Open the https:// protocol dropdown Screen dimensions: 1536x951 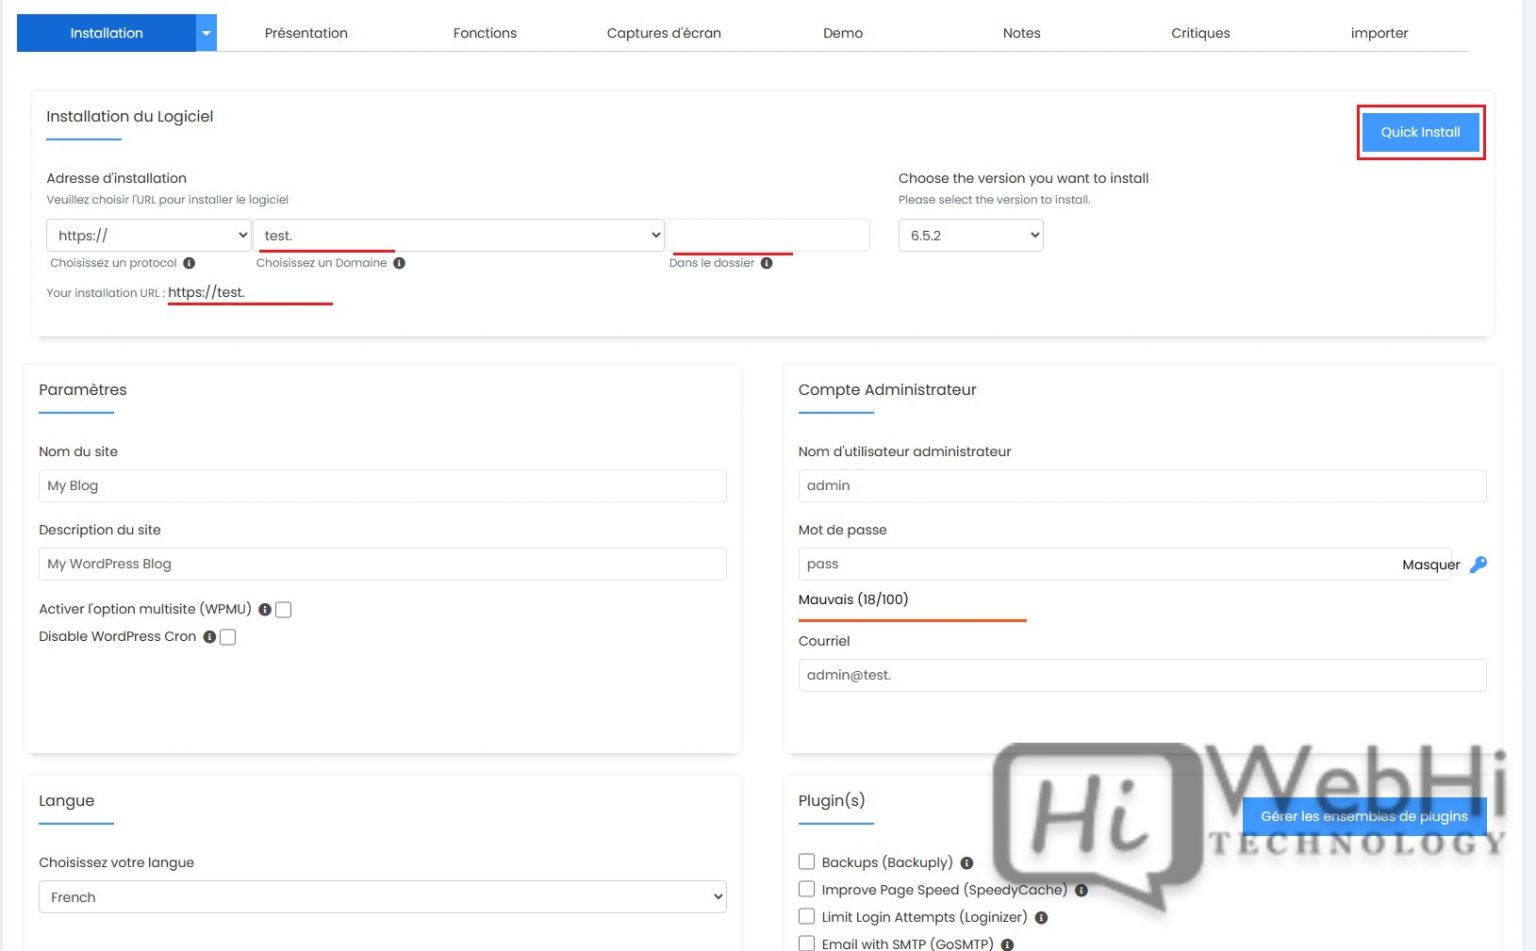pos(148,235)
